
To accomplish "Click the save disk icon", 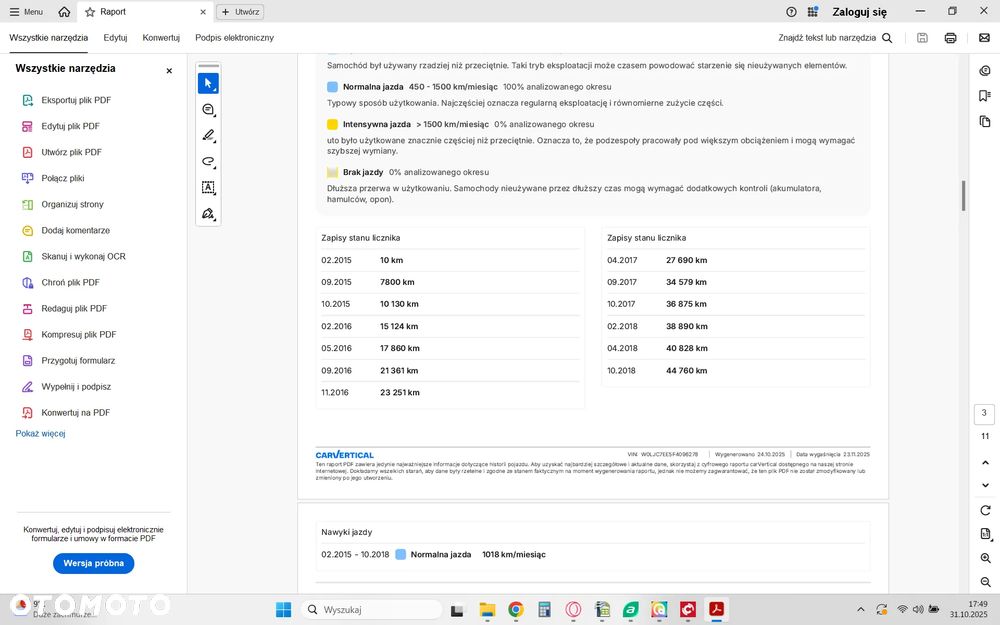I will [922, 38].
